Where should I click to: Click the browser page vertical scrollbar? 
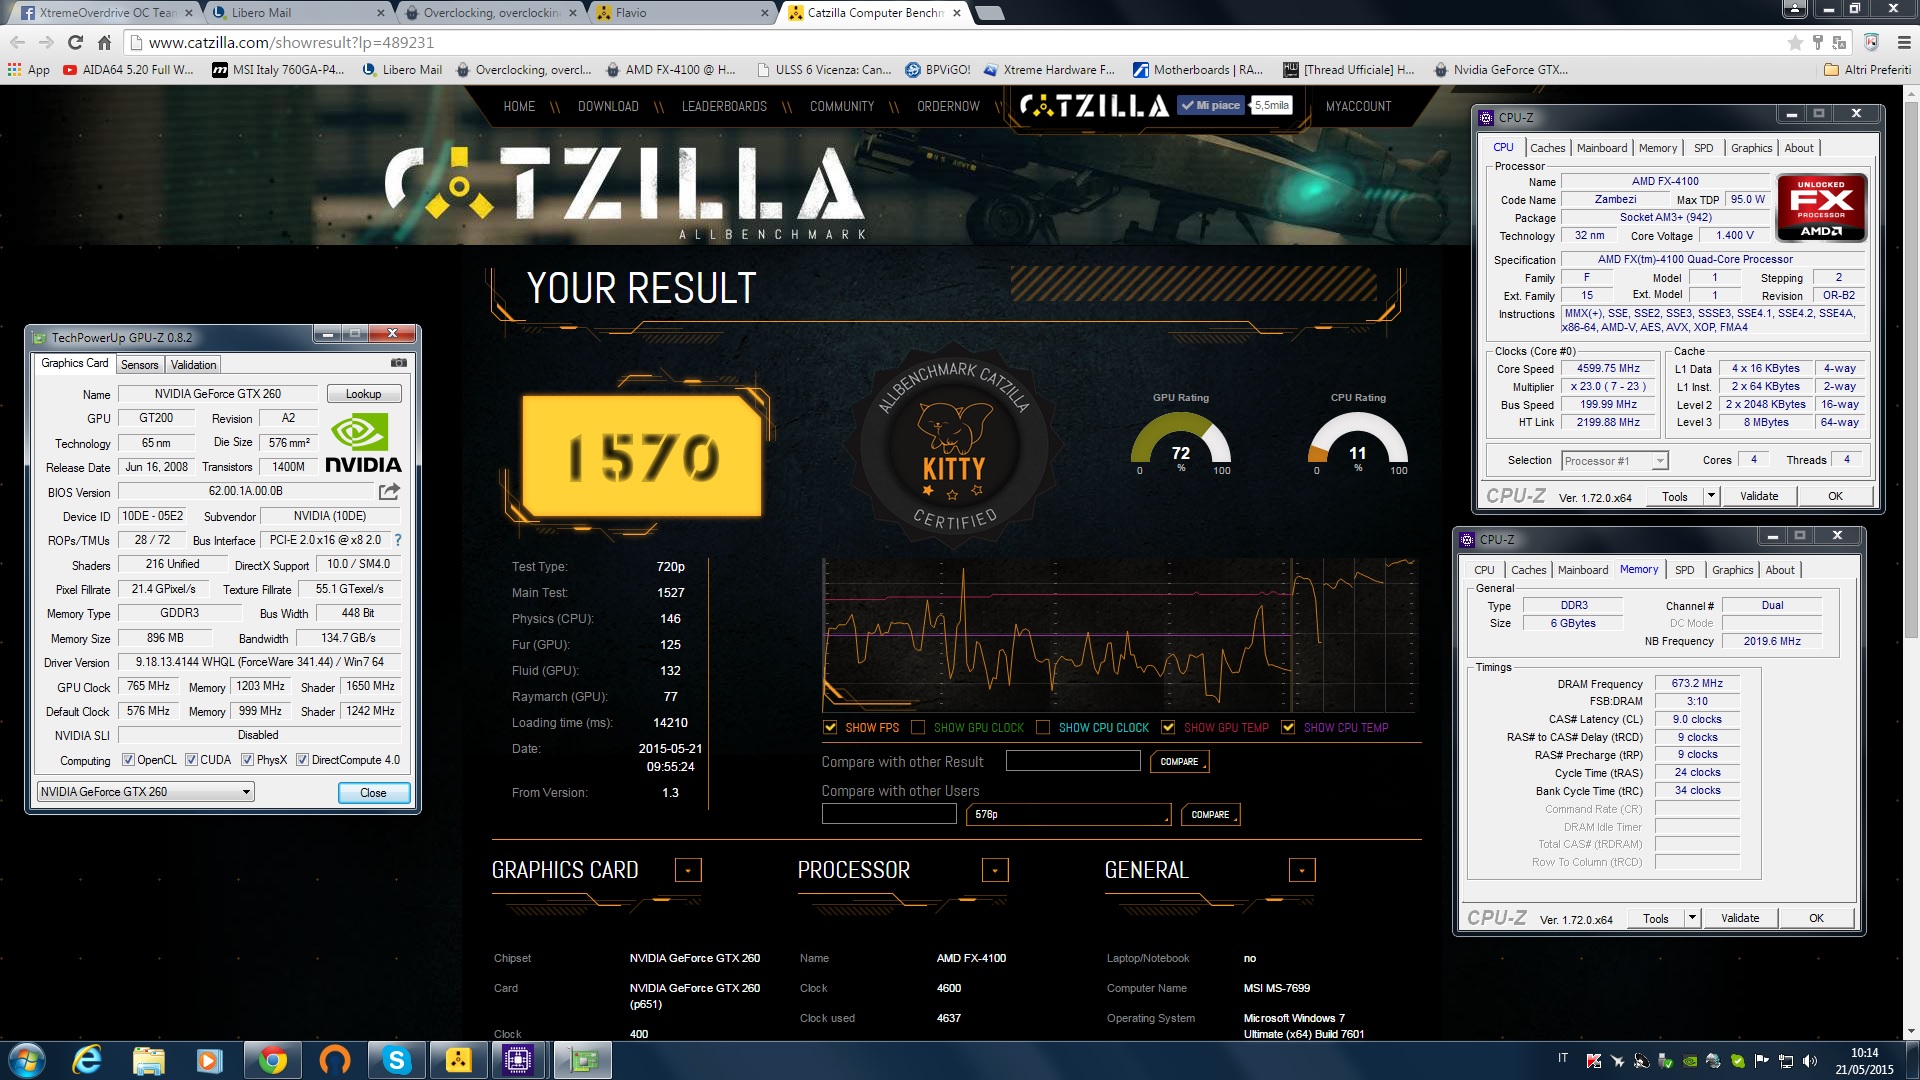1911,370
